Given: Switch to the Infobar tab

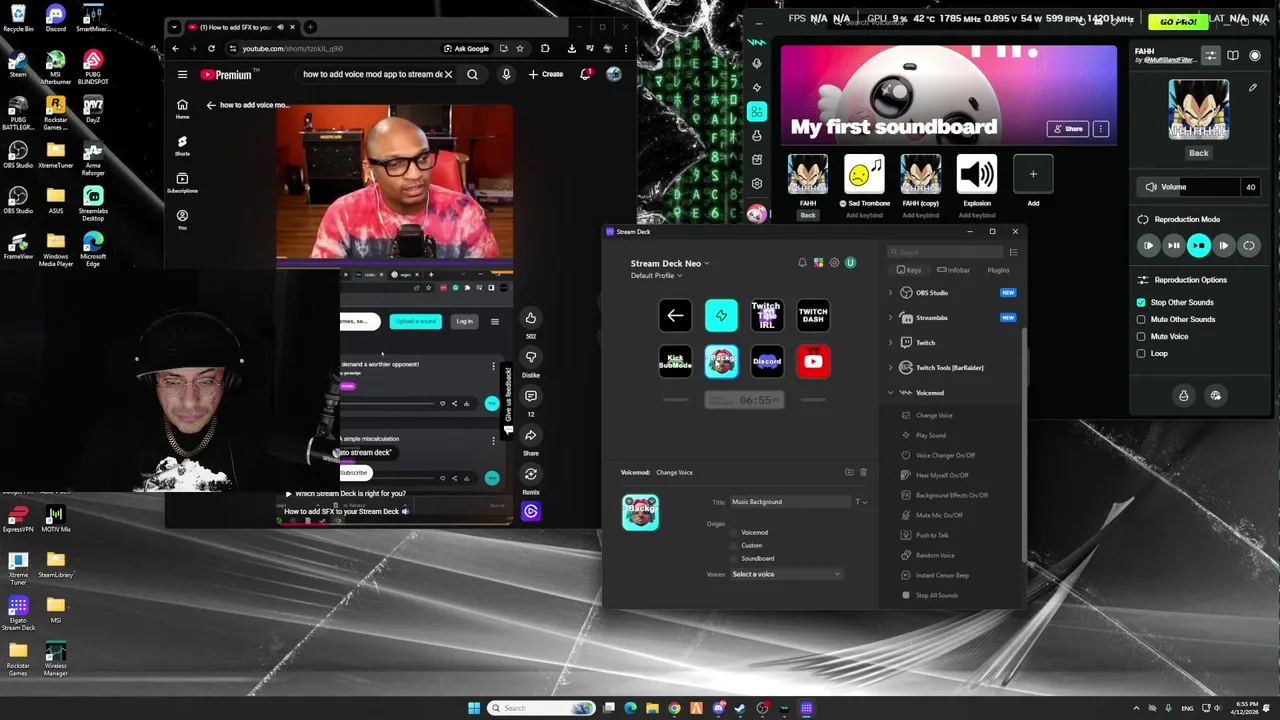Looking at the screenshot, I should click(x=953, y=270).
